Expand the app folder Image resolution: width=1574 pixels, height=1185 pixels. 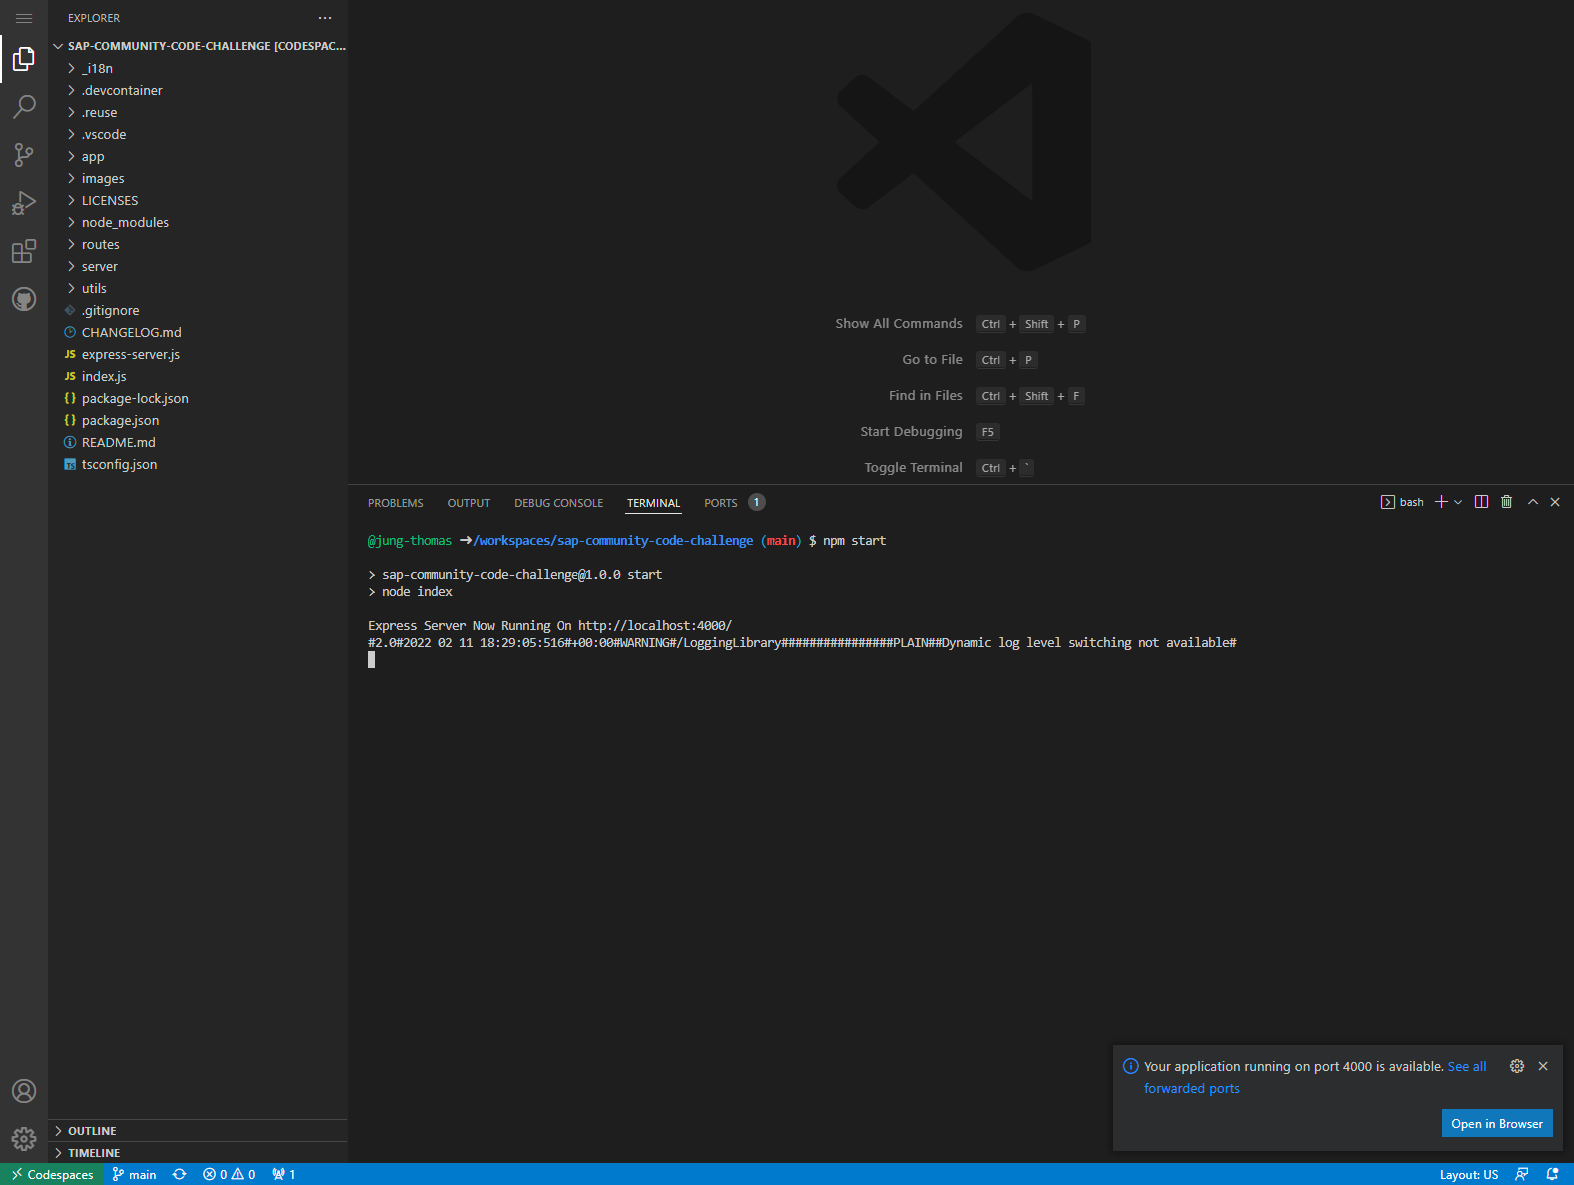[198, 156]
